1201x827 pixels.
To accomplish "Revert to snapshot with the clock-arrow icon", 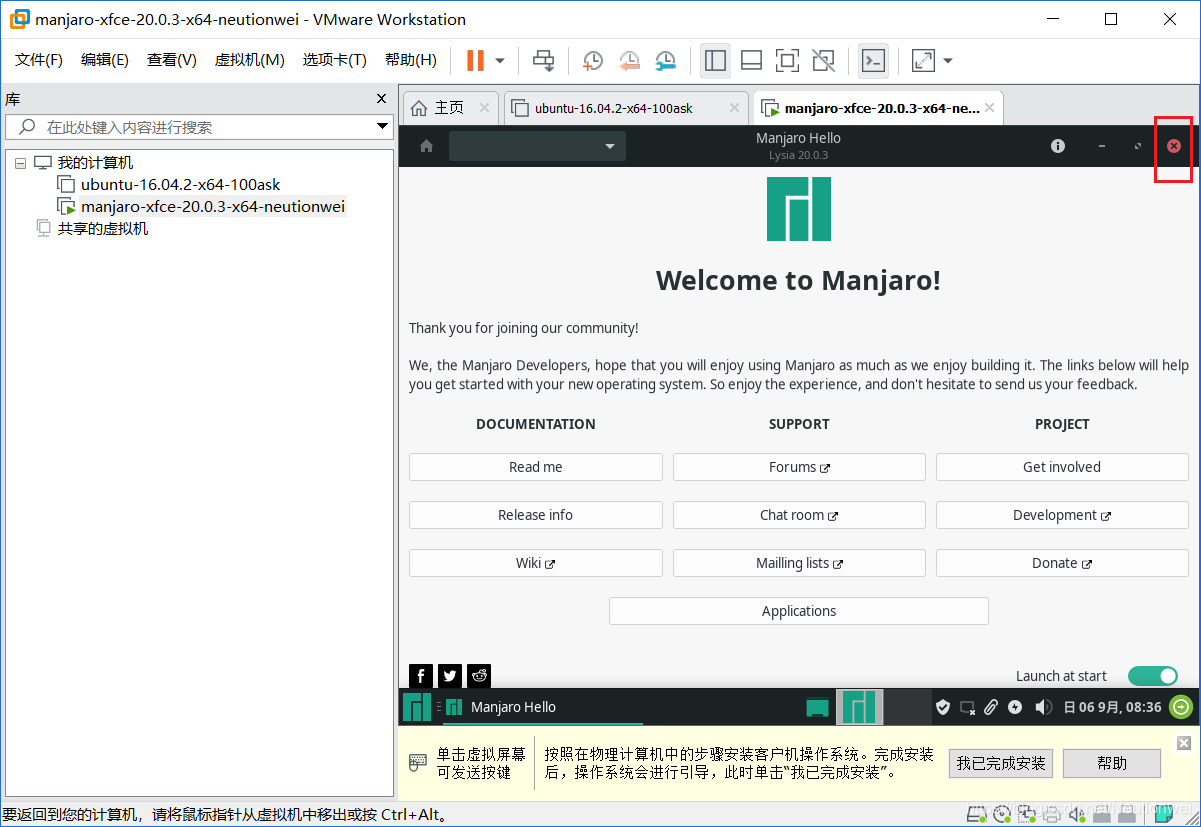I will coord(629,61).
